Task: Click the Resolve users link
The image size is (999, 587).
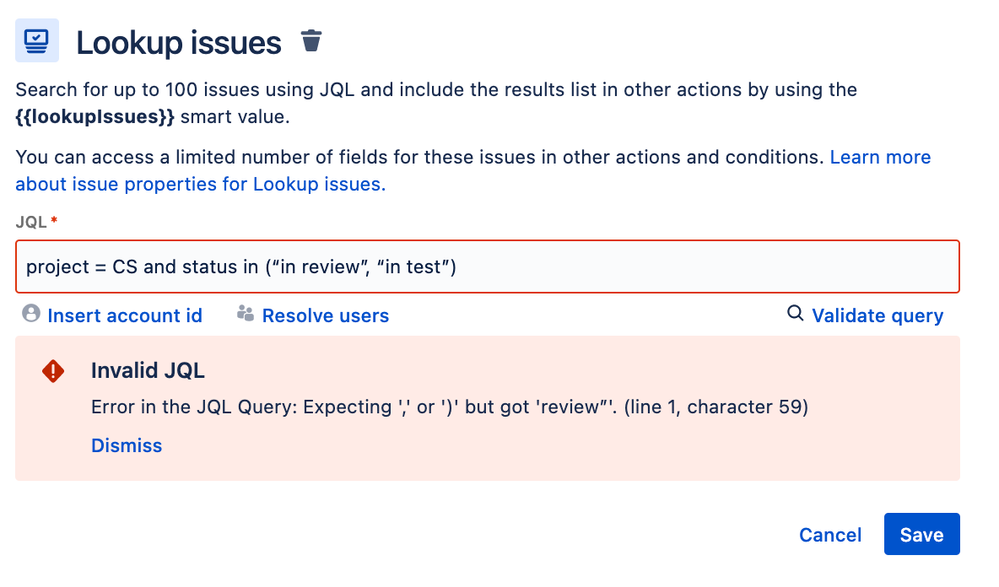Action: (x=326, y=315)
